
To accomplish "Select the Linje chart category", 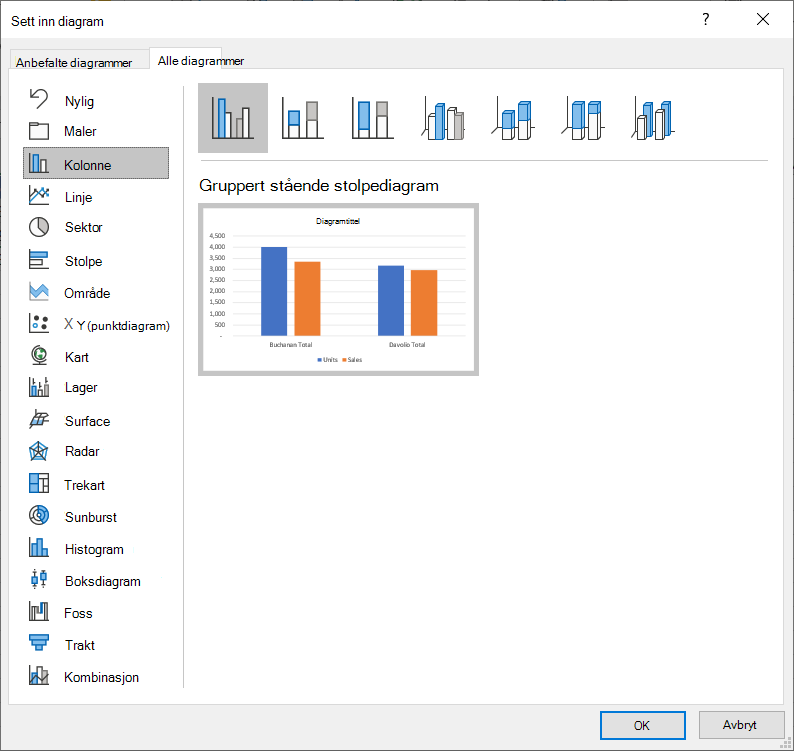I will pyautogui.click(x=96, y=196).
